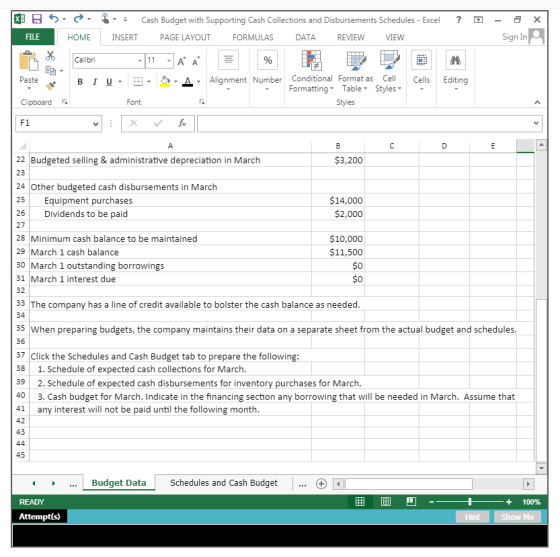
Task: Open the Number percent group button
Action: [x=268, y=70]
